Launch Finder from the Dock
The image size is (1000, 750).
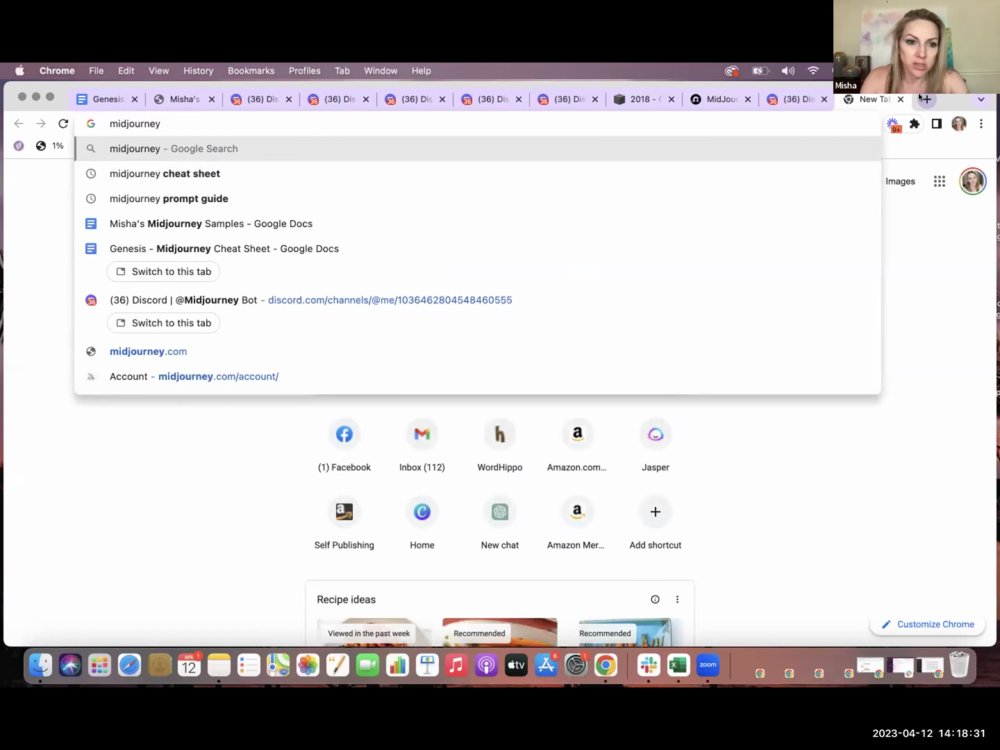40,665
